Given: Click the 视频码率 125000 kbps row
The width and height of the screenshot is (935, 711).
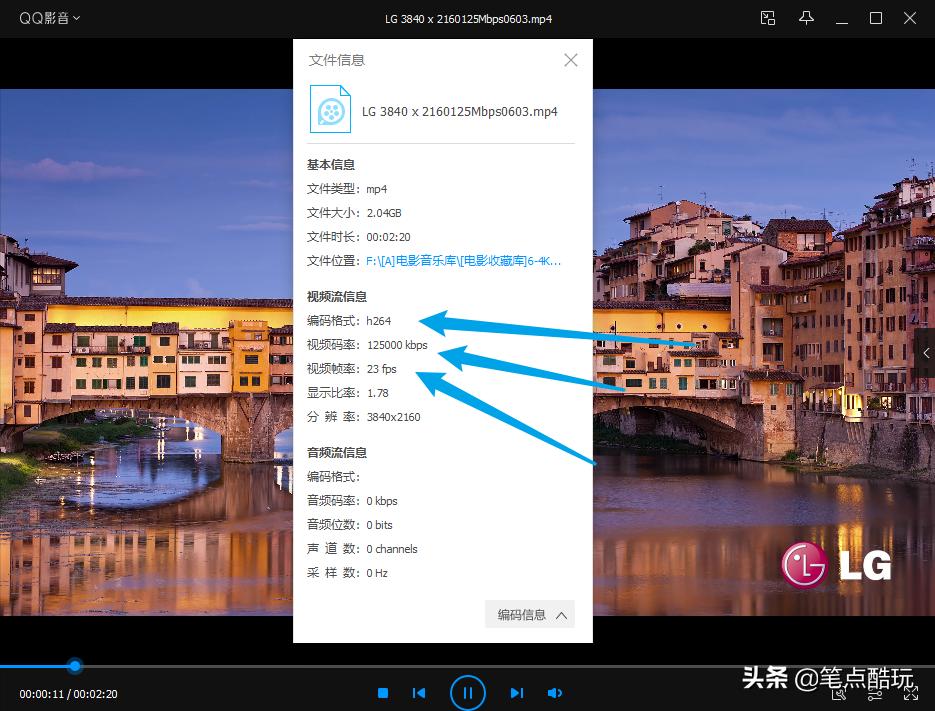Looking at the screenshot, I should click(x=367, y=345).
